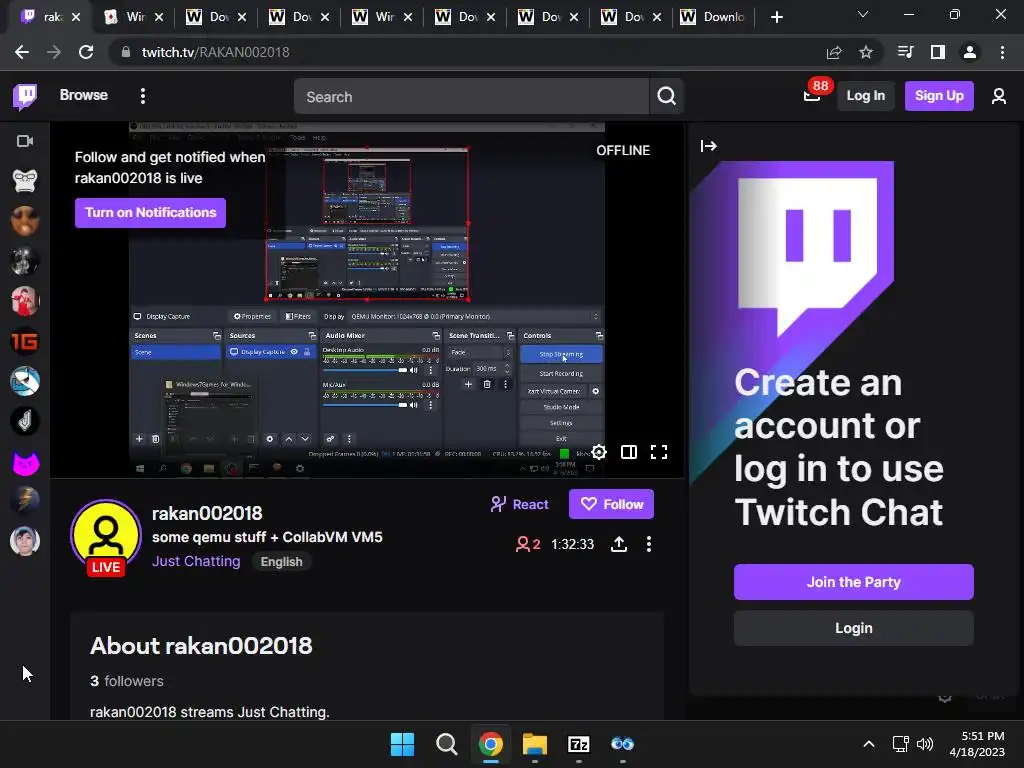Open the browser media control icon

click(x=905, y=52)
